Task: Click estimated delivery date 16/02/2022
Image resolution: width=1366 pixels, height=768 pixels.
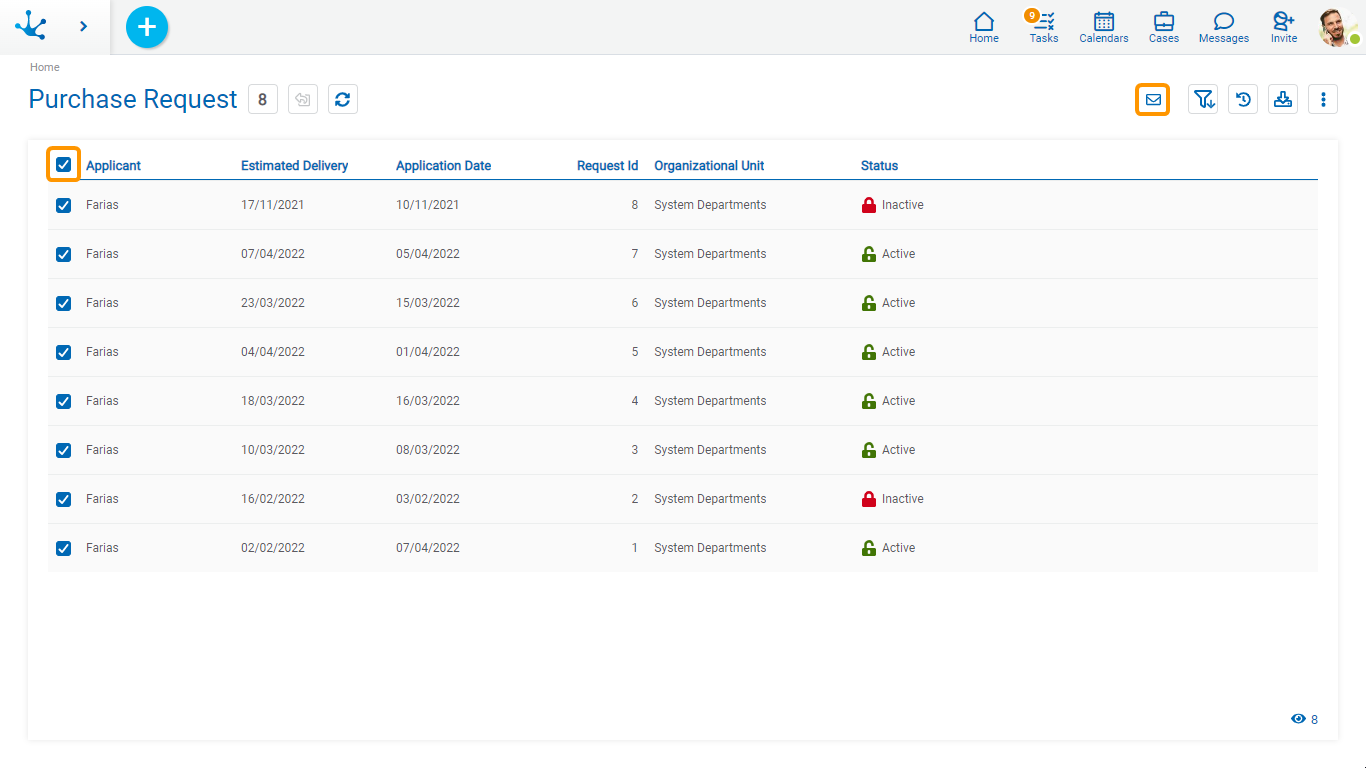Action: coord(273,499)
